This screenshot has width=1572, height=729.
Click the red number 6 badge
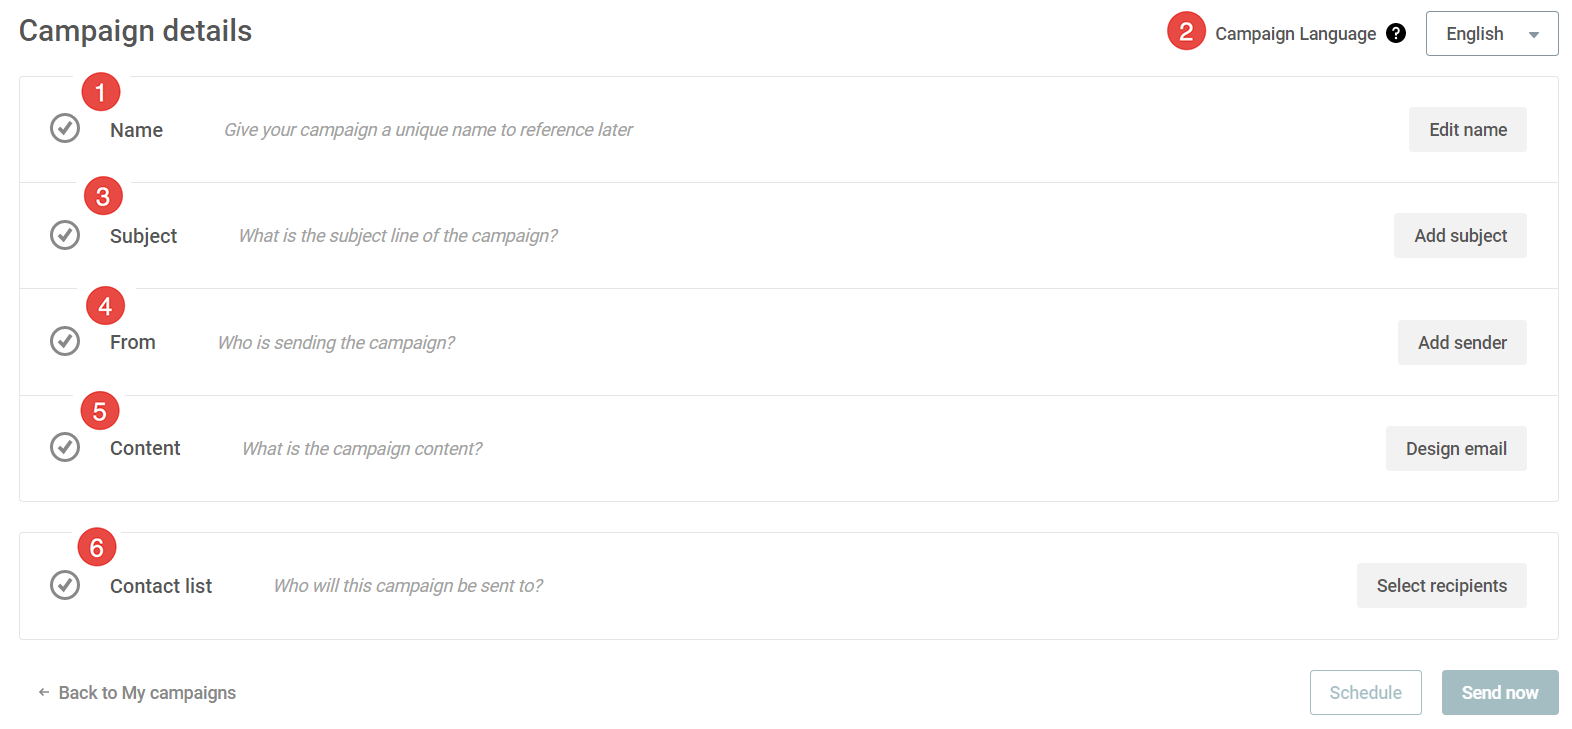(x=97, y=547)
